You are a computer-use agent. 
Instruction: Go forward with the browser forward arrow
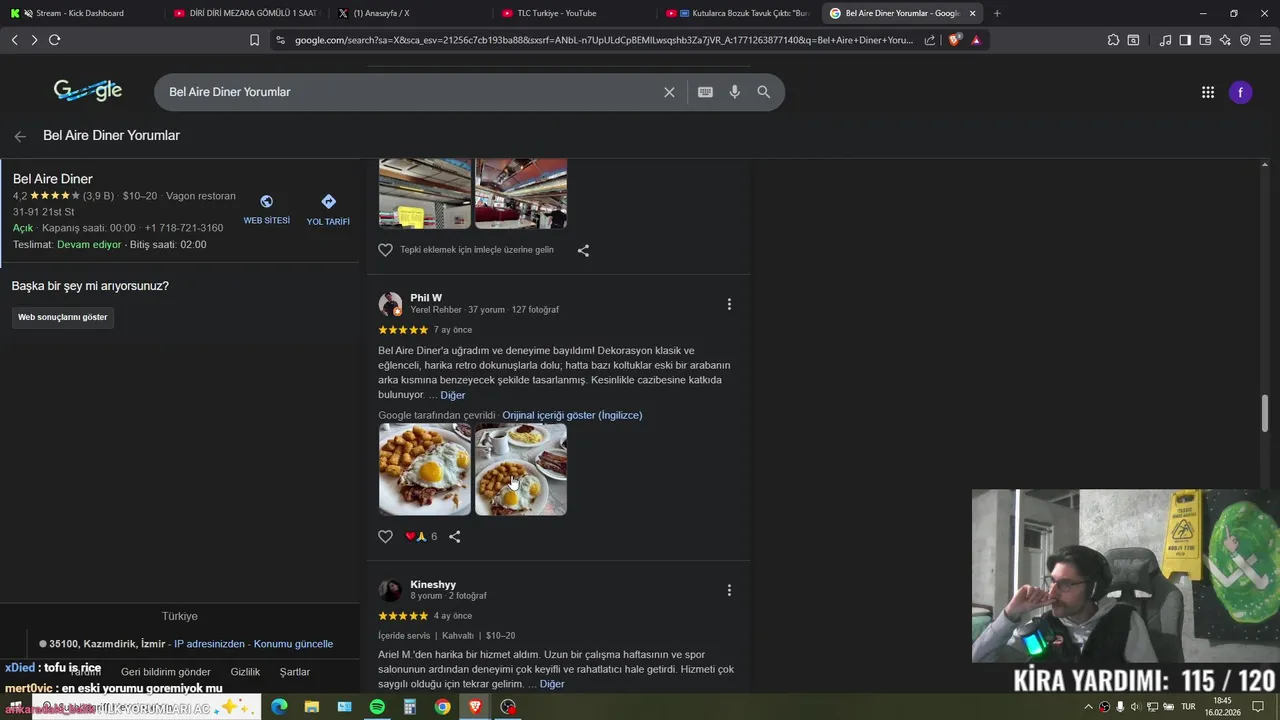tap(34, 40)
